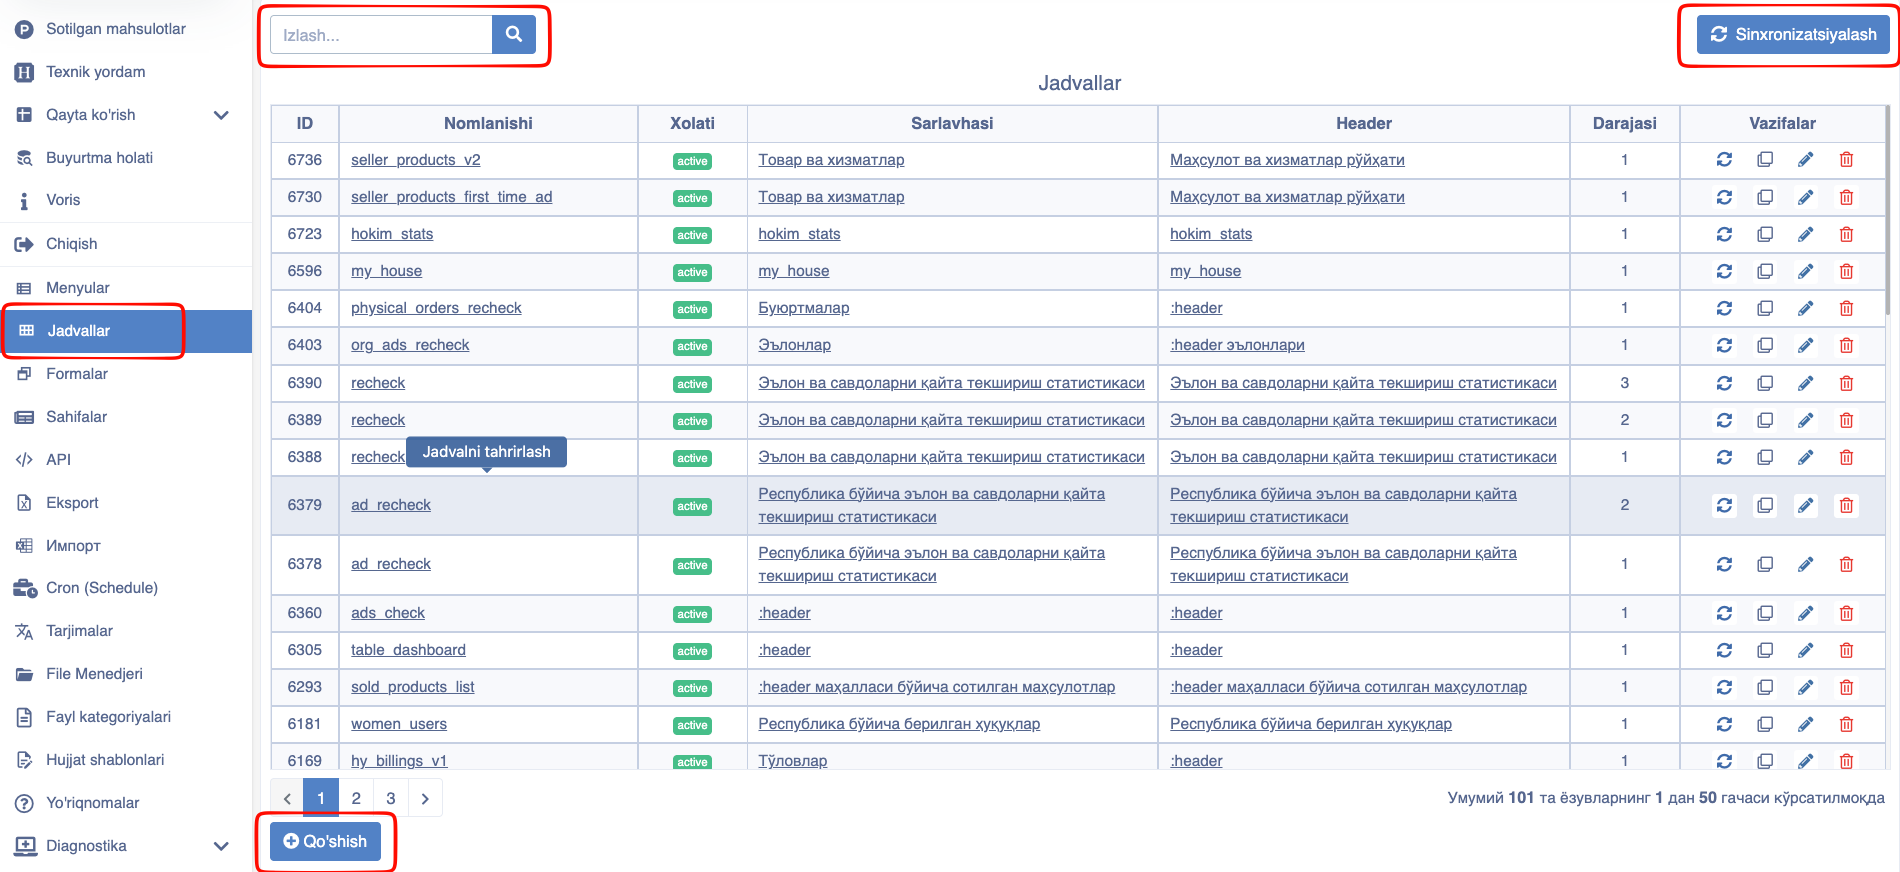Copy table with ID 6378
This screenshot has width=1900, height=872.
pos(1765,564)
